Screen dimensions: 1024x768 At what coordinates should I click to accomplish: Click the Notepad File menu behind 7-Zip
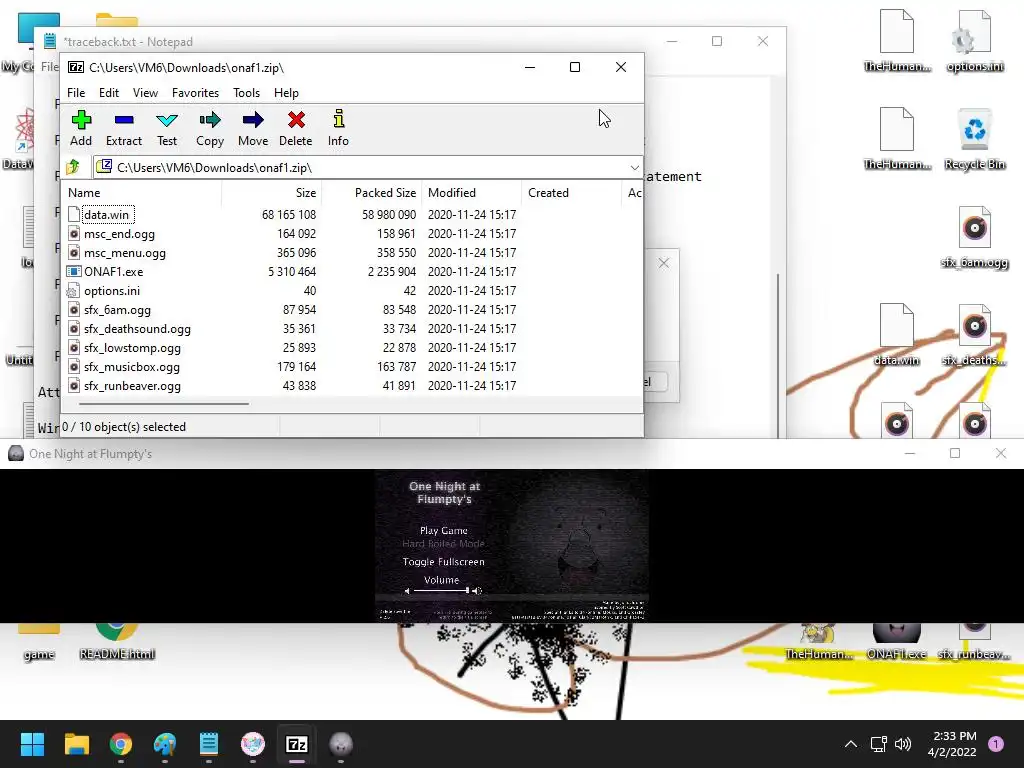[x=50, y=67]
